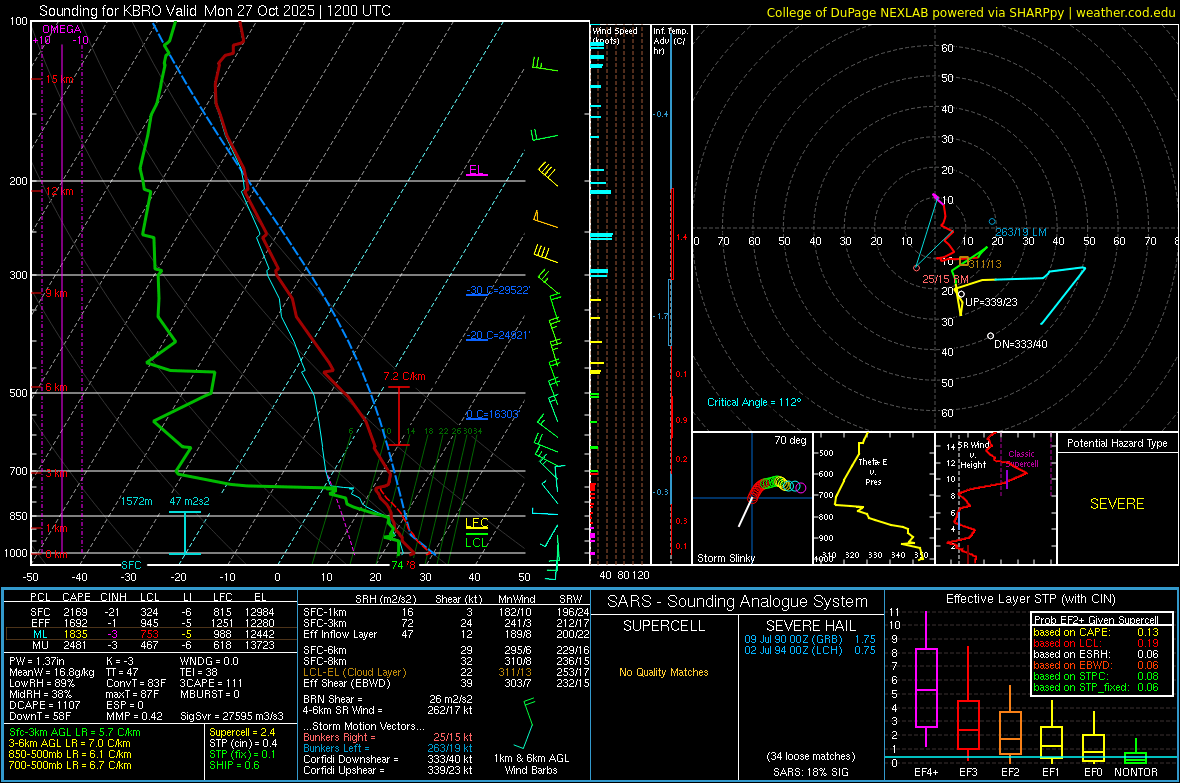The height and width of the screenshot is (783, 1180).
Task: Click the Bunkers Right = 25/15 kt line
Action: click(388, 737)
